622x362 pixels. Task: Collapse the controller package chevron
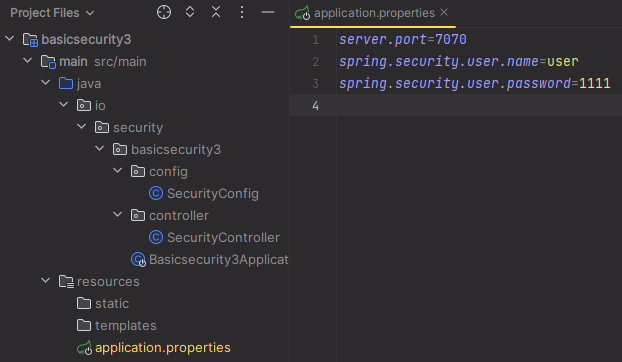[x=117, y=215]
